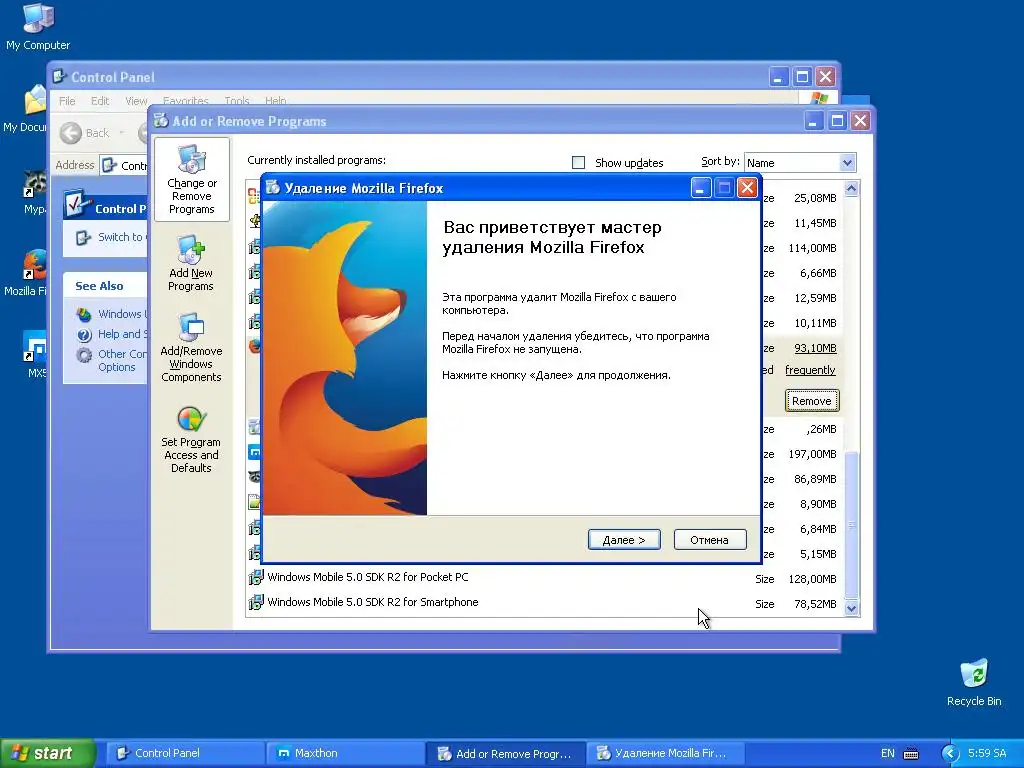The image size is (1024, 768).
Task: Select Add New Programs icon
Action: pyautogui.click(x=191, y=263)
